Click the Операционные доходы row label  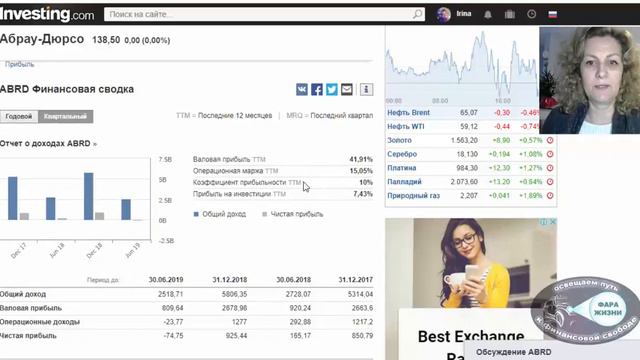click(x=40, y=322)
